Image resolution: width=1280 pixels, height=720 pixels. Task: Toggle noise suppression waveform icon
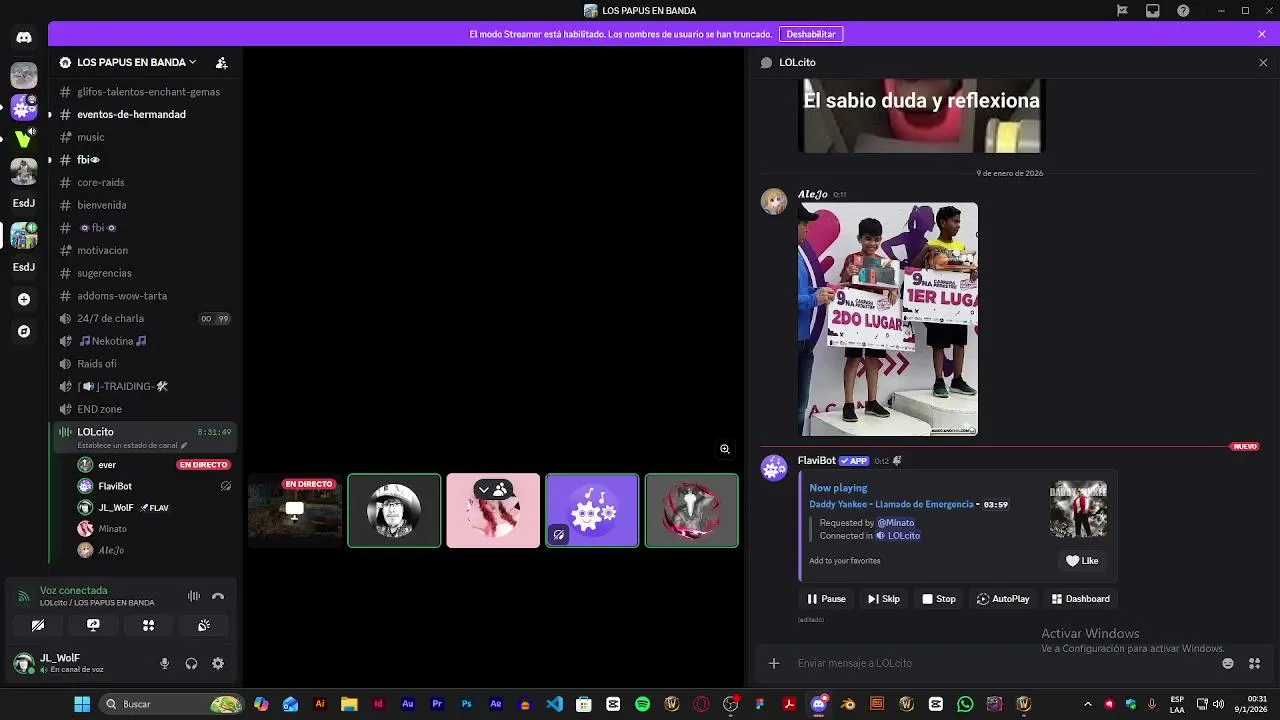(194, 596)
